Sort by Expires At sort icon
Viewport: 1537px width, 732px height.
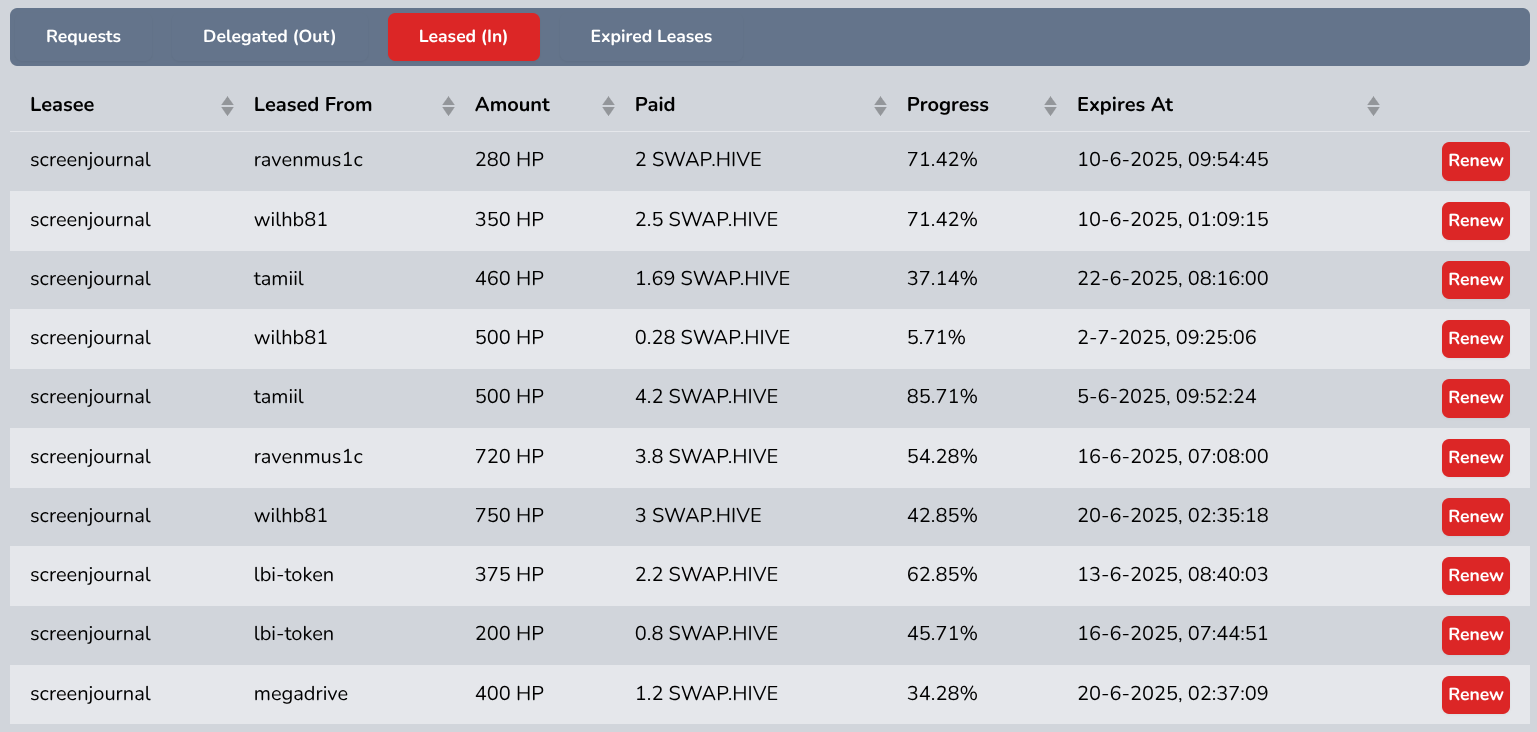click(1373, 105)
